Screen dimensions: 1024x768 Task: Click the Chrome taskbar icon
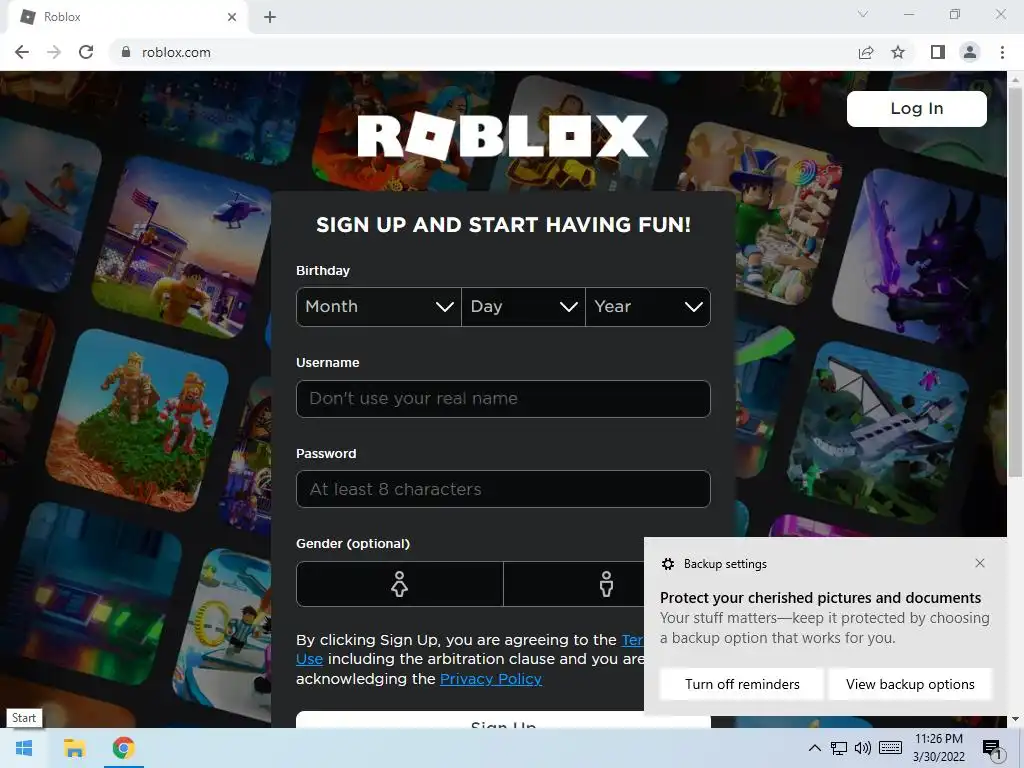pyautogui.click(x=123, y=748)
